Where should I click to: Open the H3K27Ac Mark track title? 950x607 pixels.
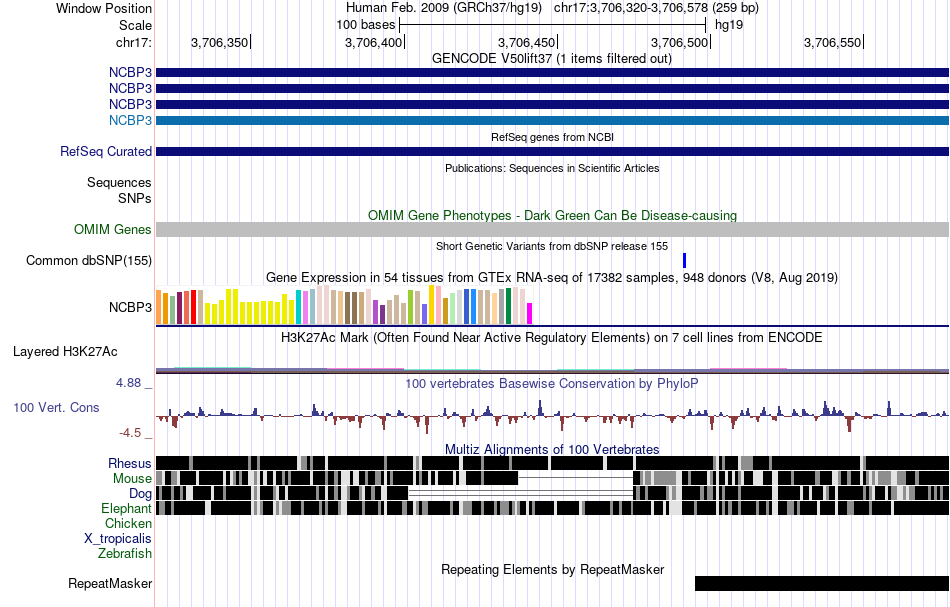pos(552,337)
